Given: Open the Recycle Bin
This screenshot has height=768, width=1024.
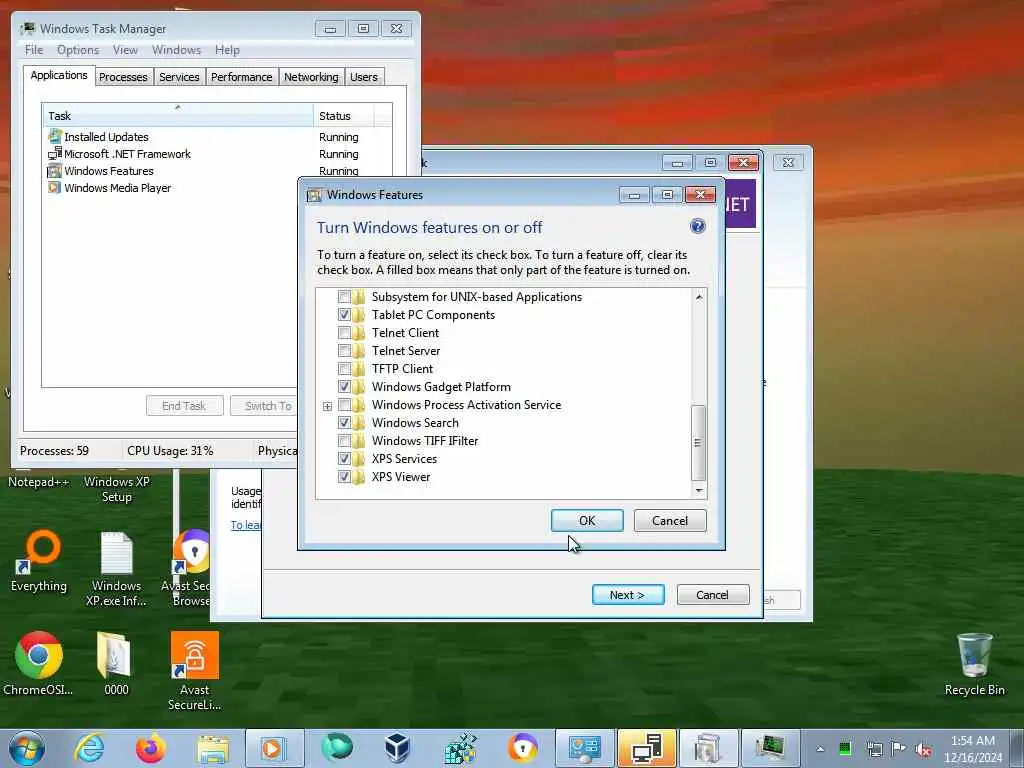Looking at the screenshot, I should point(974,664).
